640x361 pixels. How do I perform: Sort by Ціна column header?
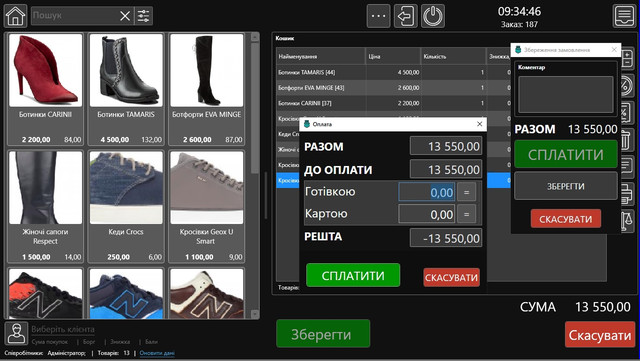coord(393,56)
